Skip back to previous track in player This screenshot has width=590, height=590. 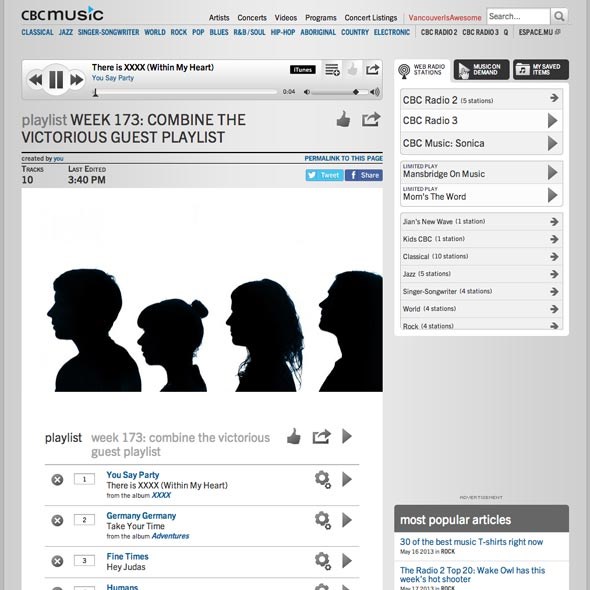point(36,80)
